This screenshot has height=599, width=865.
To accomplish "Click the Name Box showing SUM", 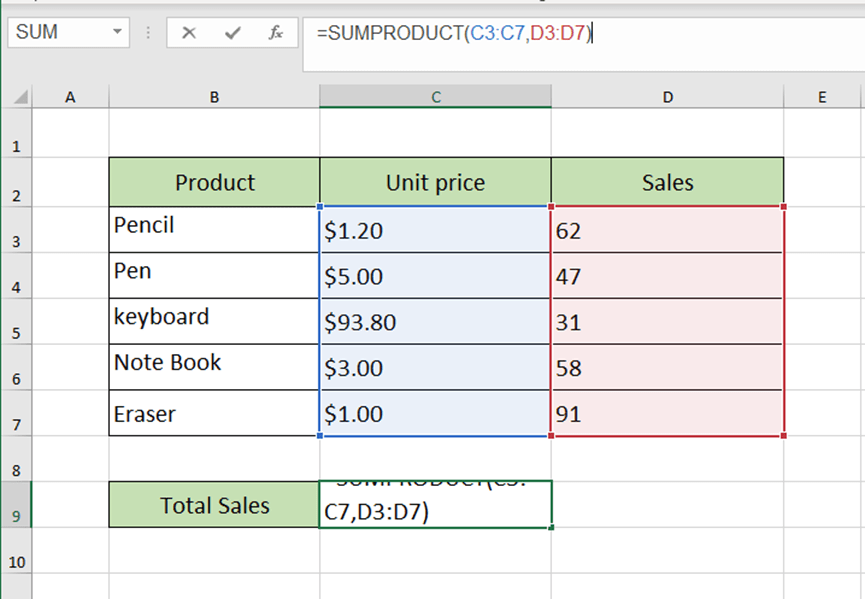I will 68,32.
